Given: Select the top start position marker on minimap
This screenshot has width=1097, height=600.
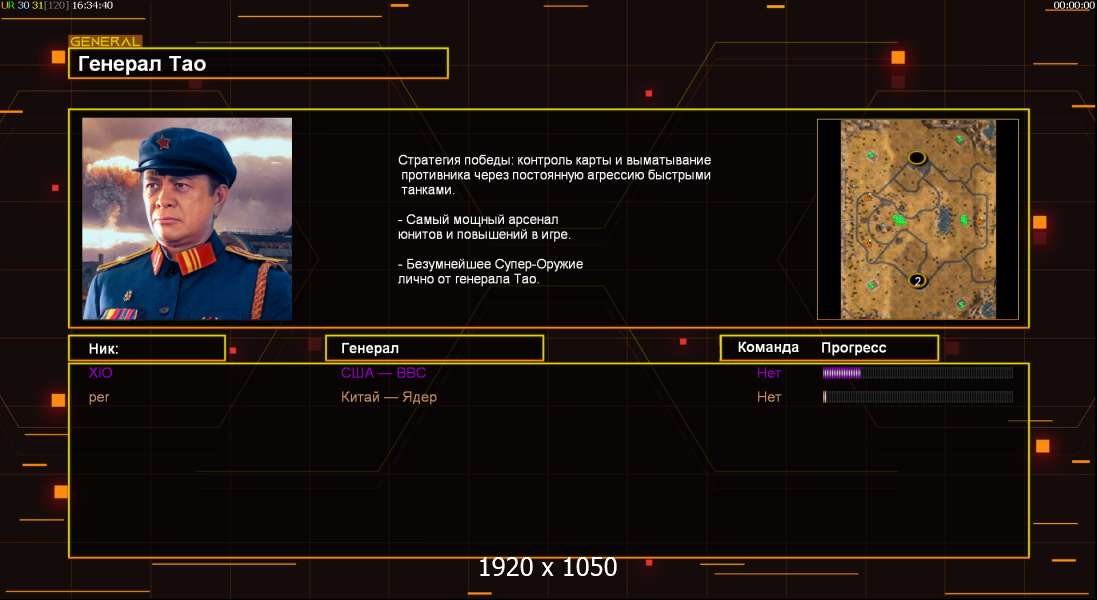Looking at the screenshot, I should 916,158.
